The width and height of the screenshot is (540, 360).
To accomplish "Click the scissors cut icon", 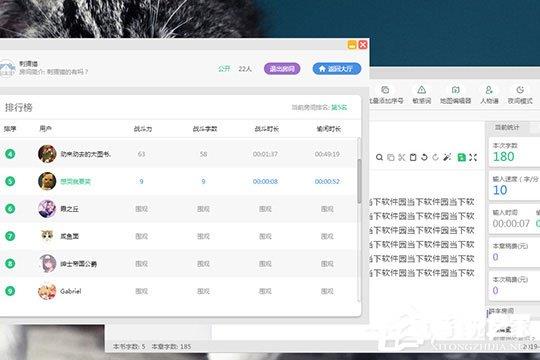I will [x=402, y=157].
